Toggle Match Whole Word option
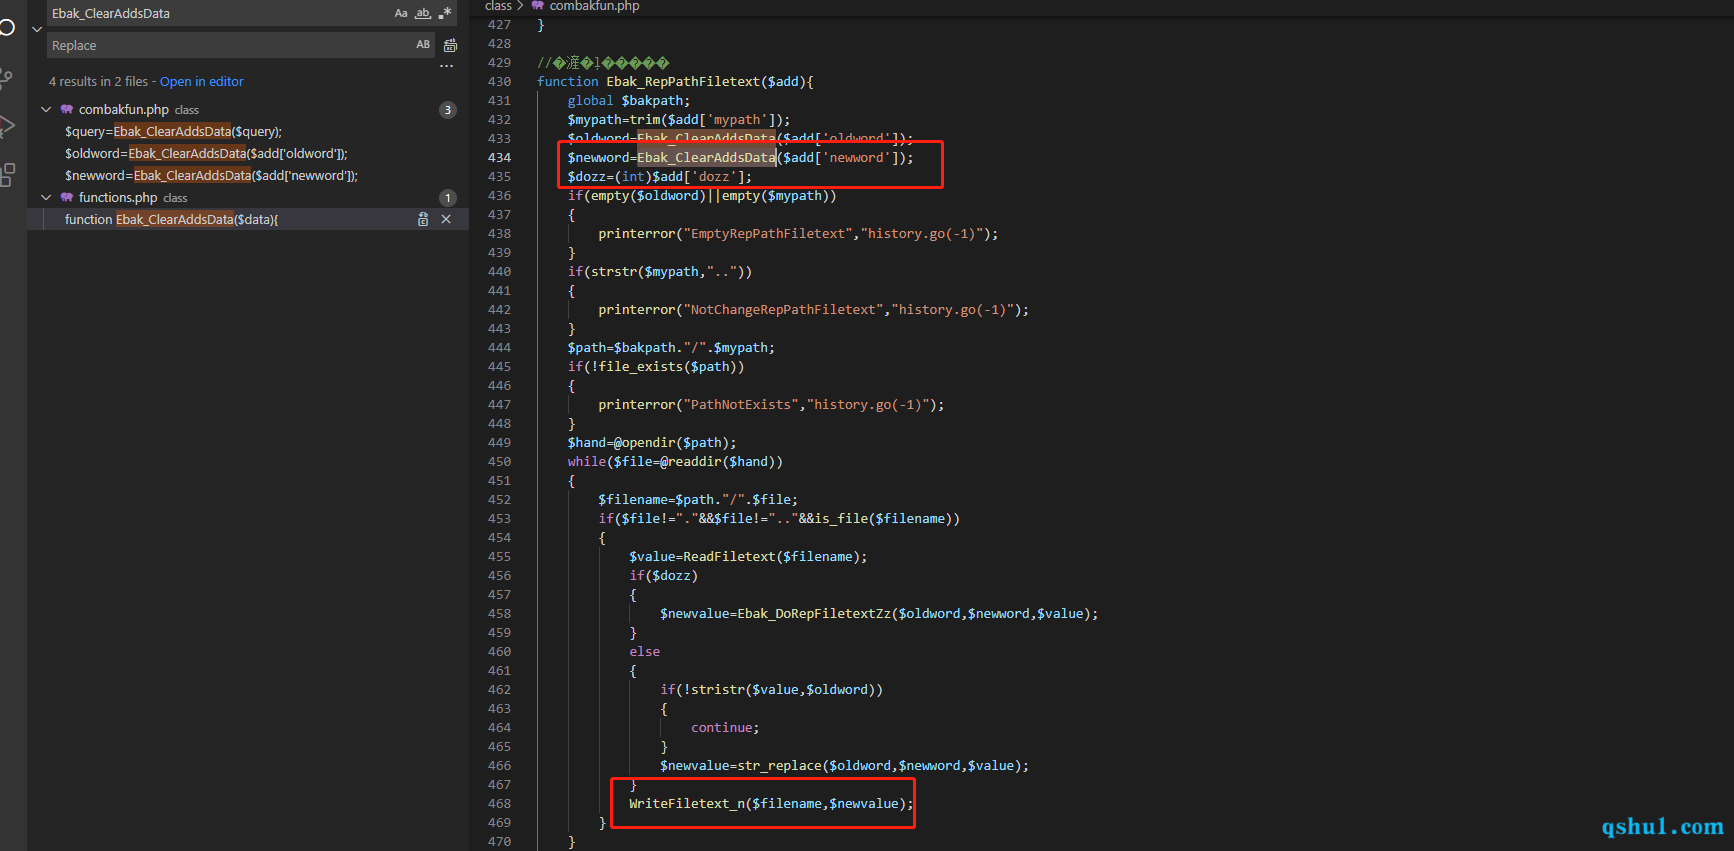The height and width of the screenshot is (851, 1734). coord(423,13)
